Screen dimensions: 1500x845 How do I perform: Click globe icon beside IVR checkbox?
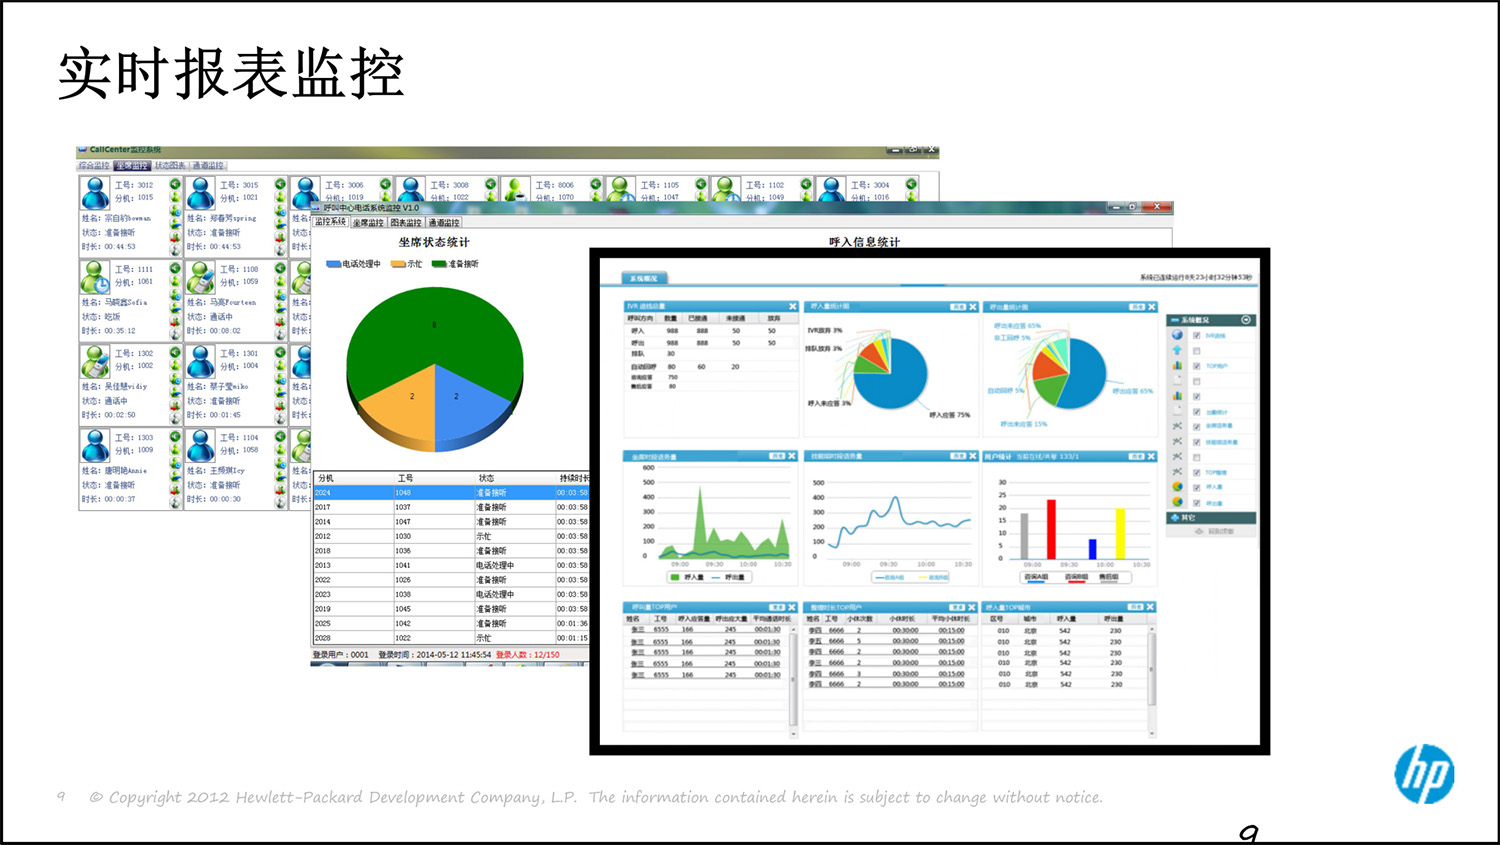pos(1177,335)
